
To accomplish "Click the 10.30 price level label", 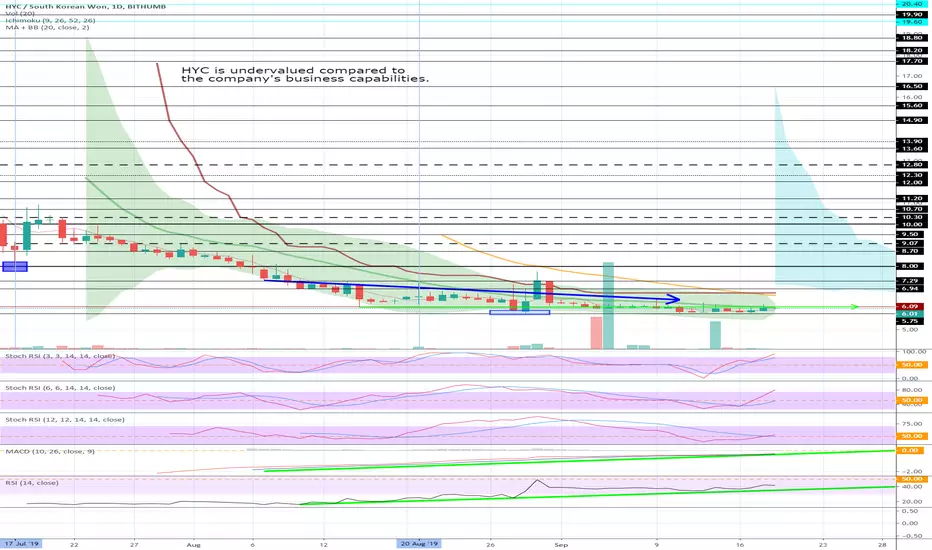I will pyautogui.click(x=912, y=218).
